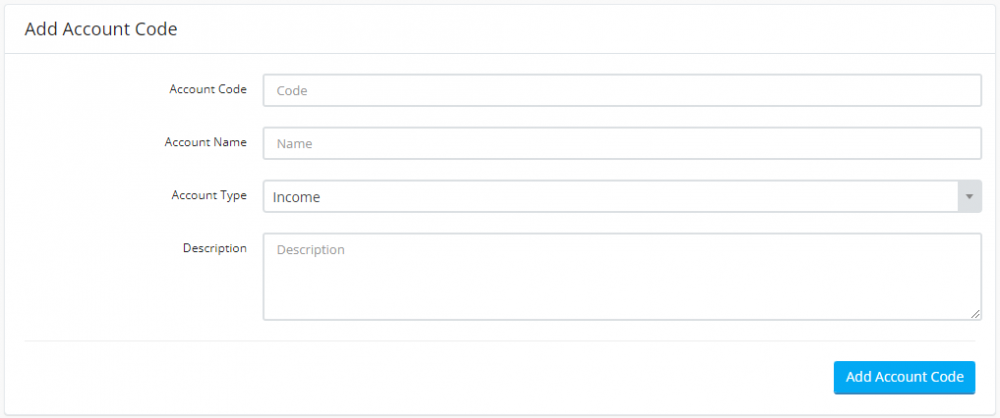
Task: Click the Account Code input field
Action: (x=621, y=90)
